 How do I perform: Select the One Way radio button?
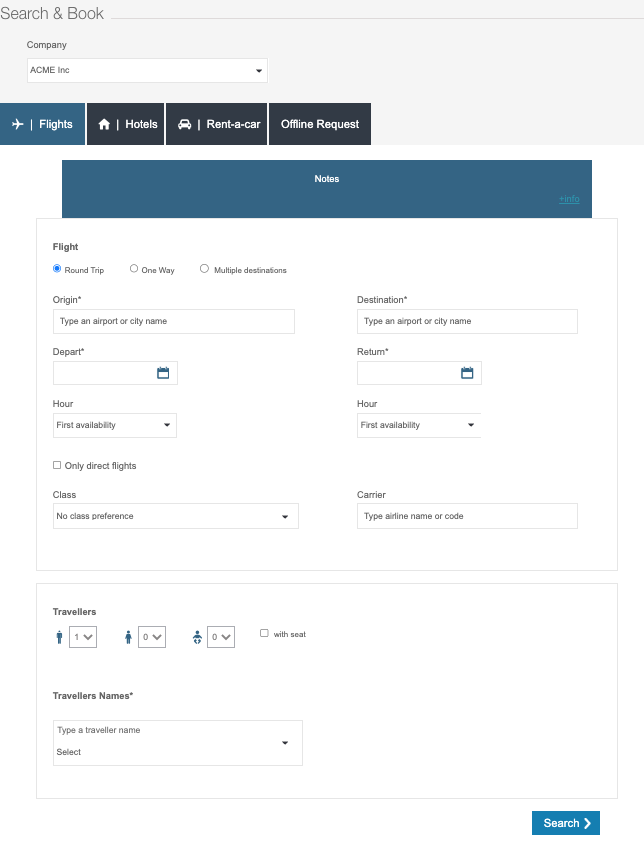134,269
